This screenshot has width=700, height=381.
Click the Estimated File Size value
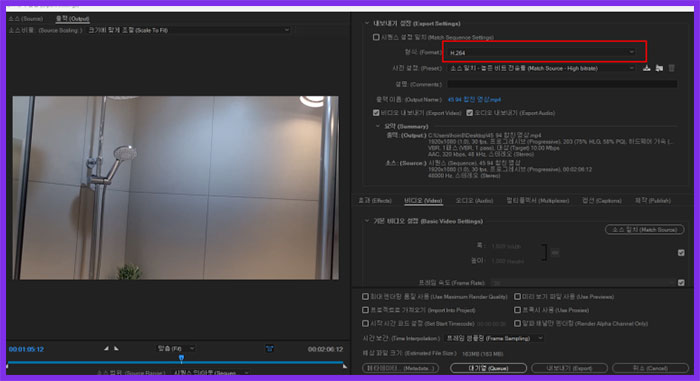482,354
